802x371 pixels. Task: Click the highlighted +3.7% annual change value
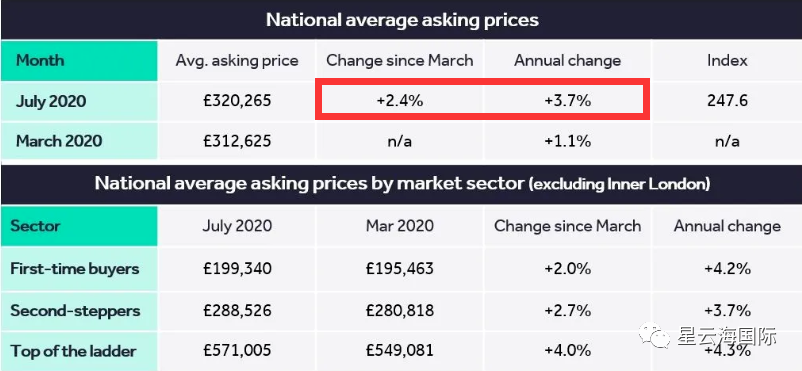pyautogui.click(x=567, y=101)
